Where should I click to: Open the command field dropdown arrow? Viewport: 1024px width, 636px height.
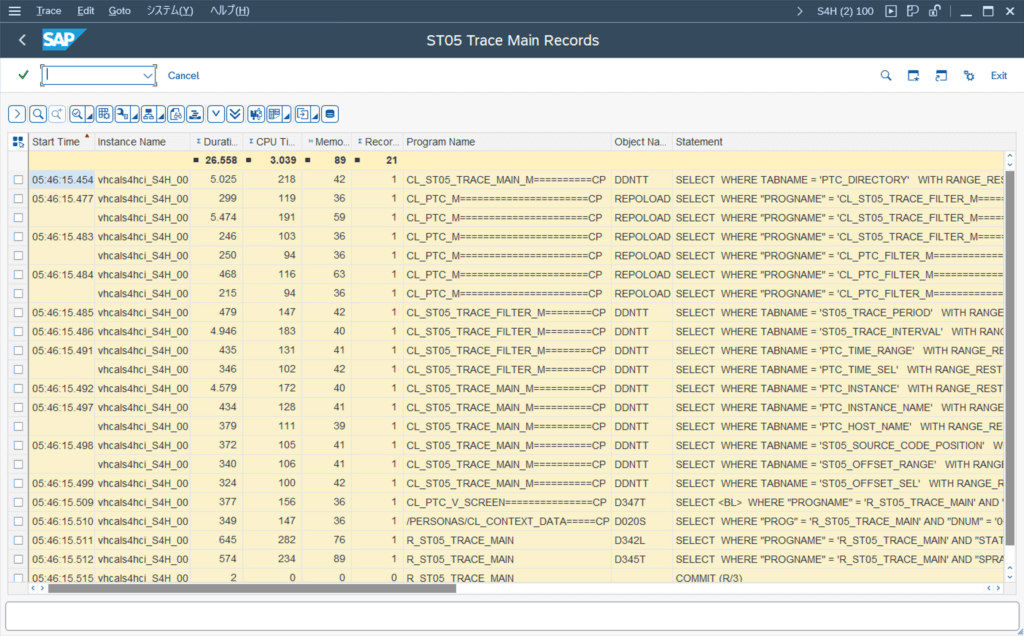click(148, 75)
